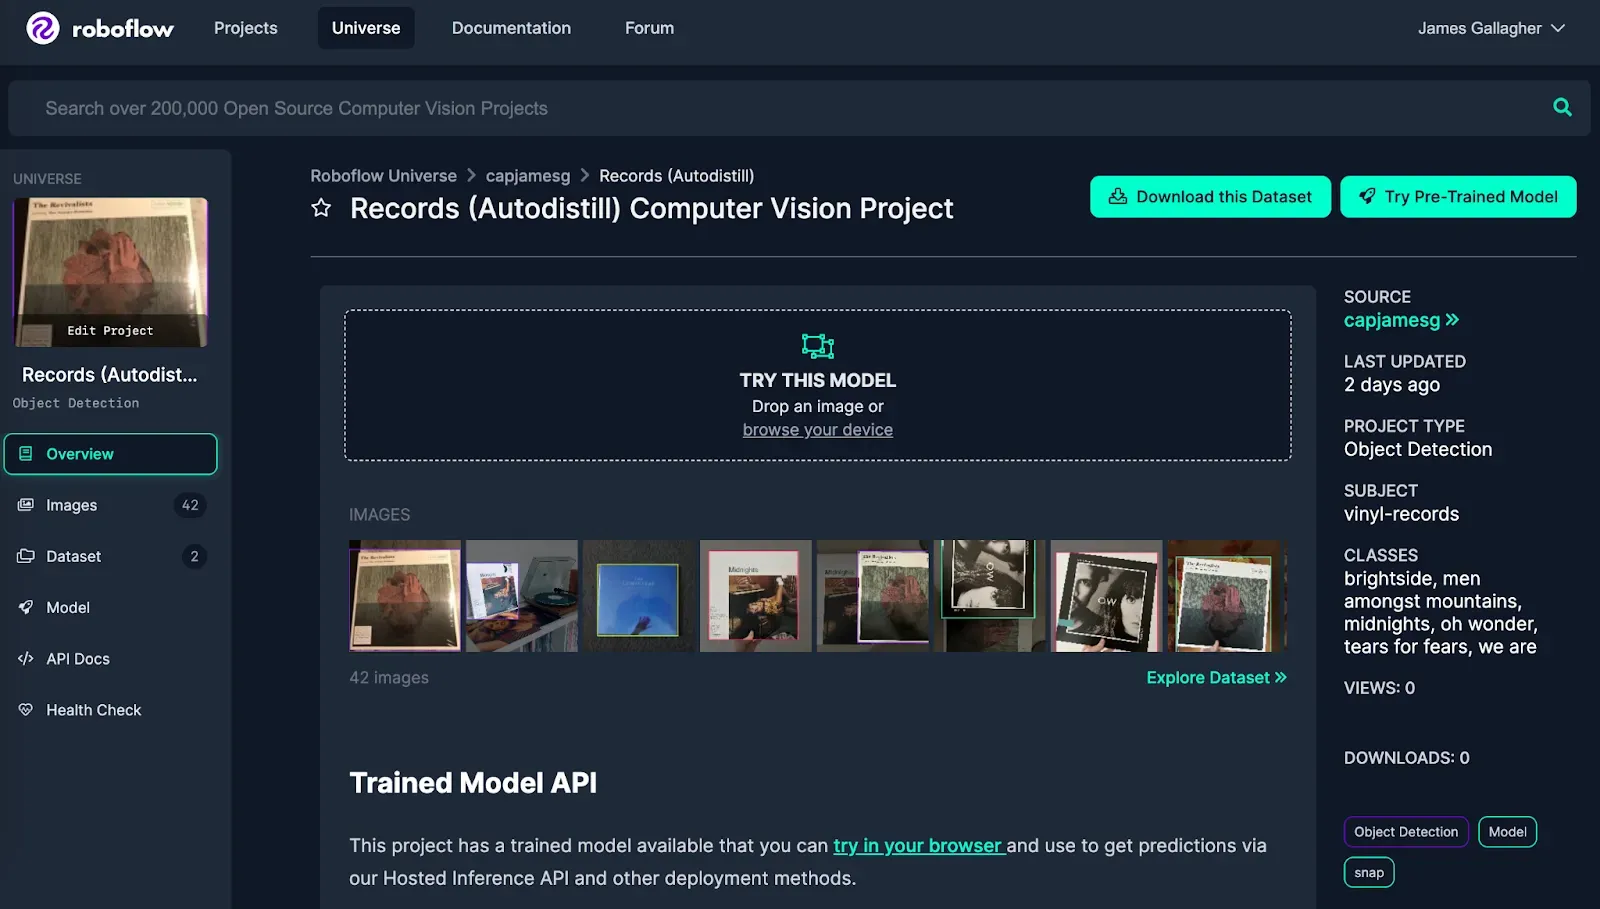The image size is (1600, 909).
Task: Star the Records (Autodistill) project
Action: [x=321, y=208]
